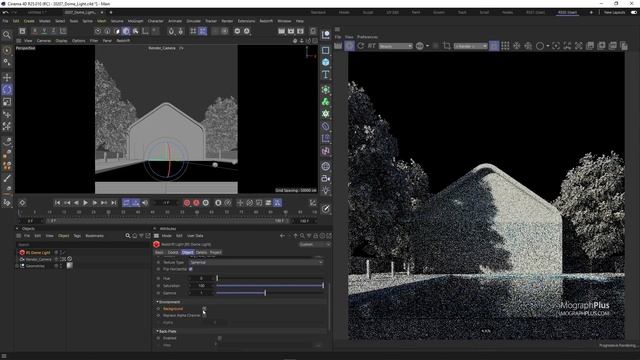
Task: Click the last RenderView toolbar icon
Action: pyautogui.click(x=624, y=46)
